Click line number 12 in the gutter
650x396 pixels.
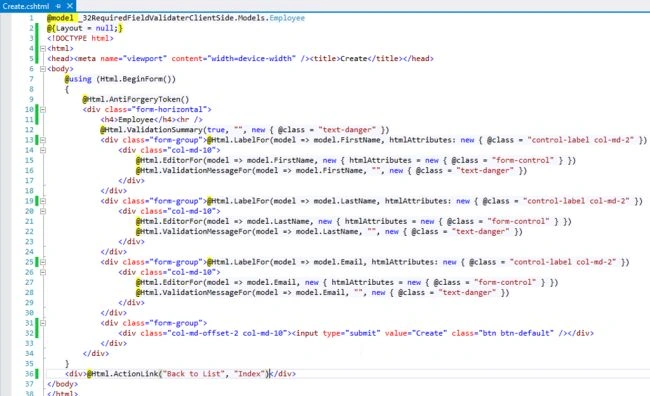[x=29, y=130]
